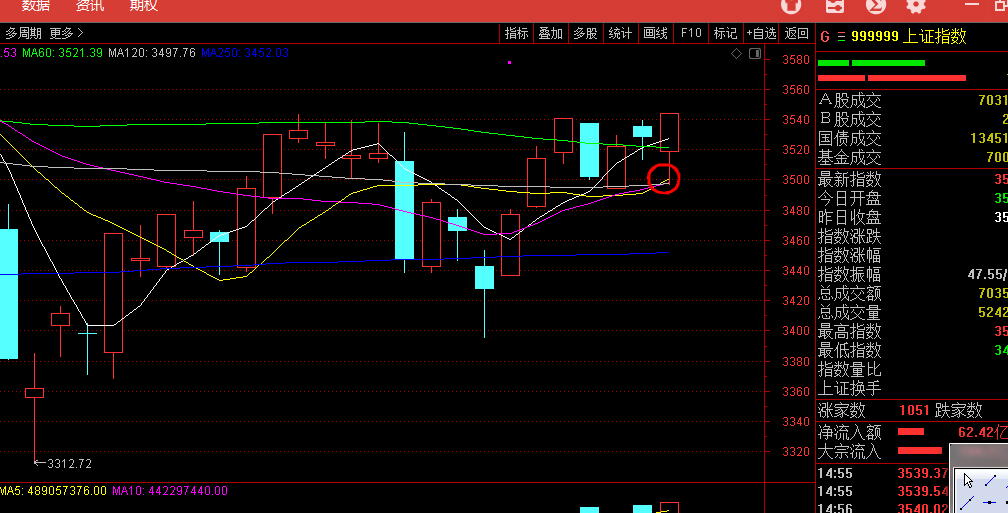
Task: Click the red G flag beside 999999
Action: (x=824, y=37)
